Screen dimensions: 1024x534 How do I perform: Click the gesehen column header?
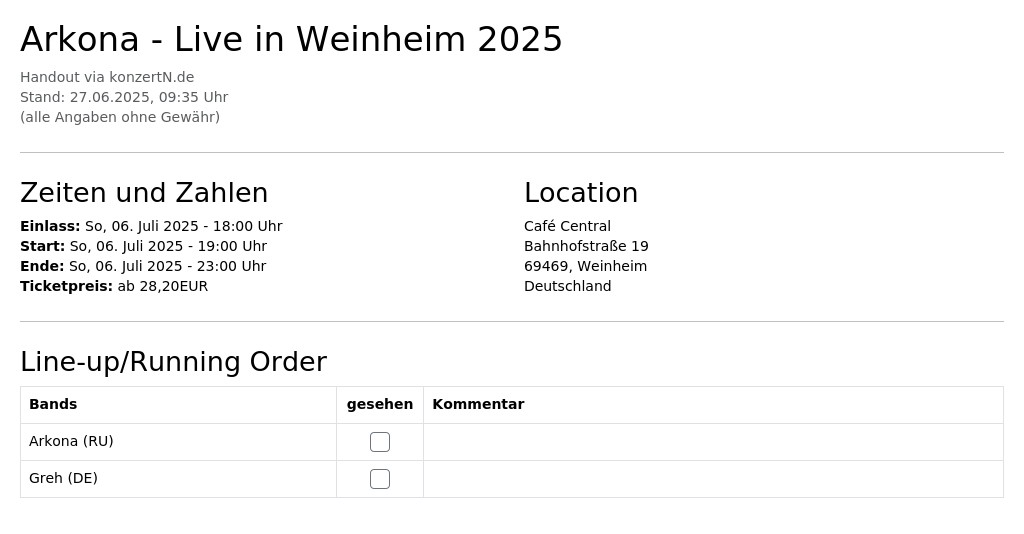pos(379,404)
